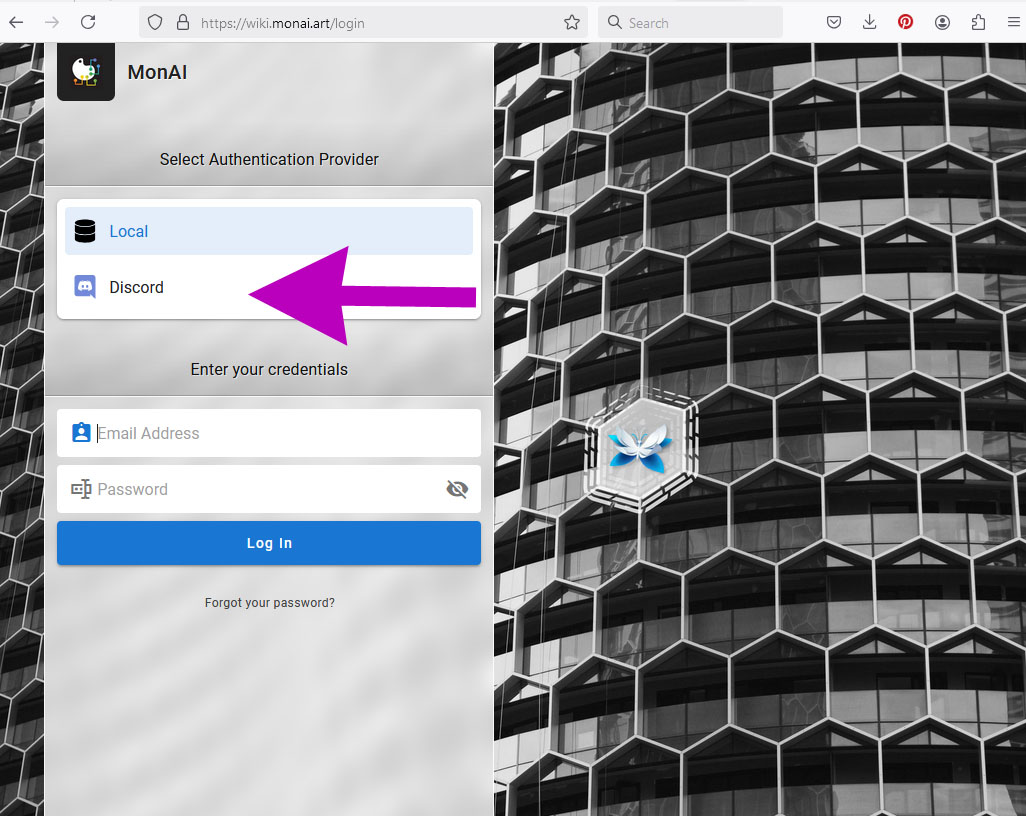Click the butterfly hexagon emblem
The image size is (1026, 816).
641,449
